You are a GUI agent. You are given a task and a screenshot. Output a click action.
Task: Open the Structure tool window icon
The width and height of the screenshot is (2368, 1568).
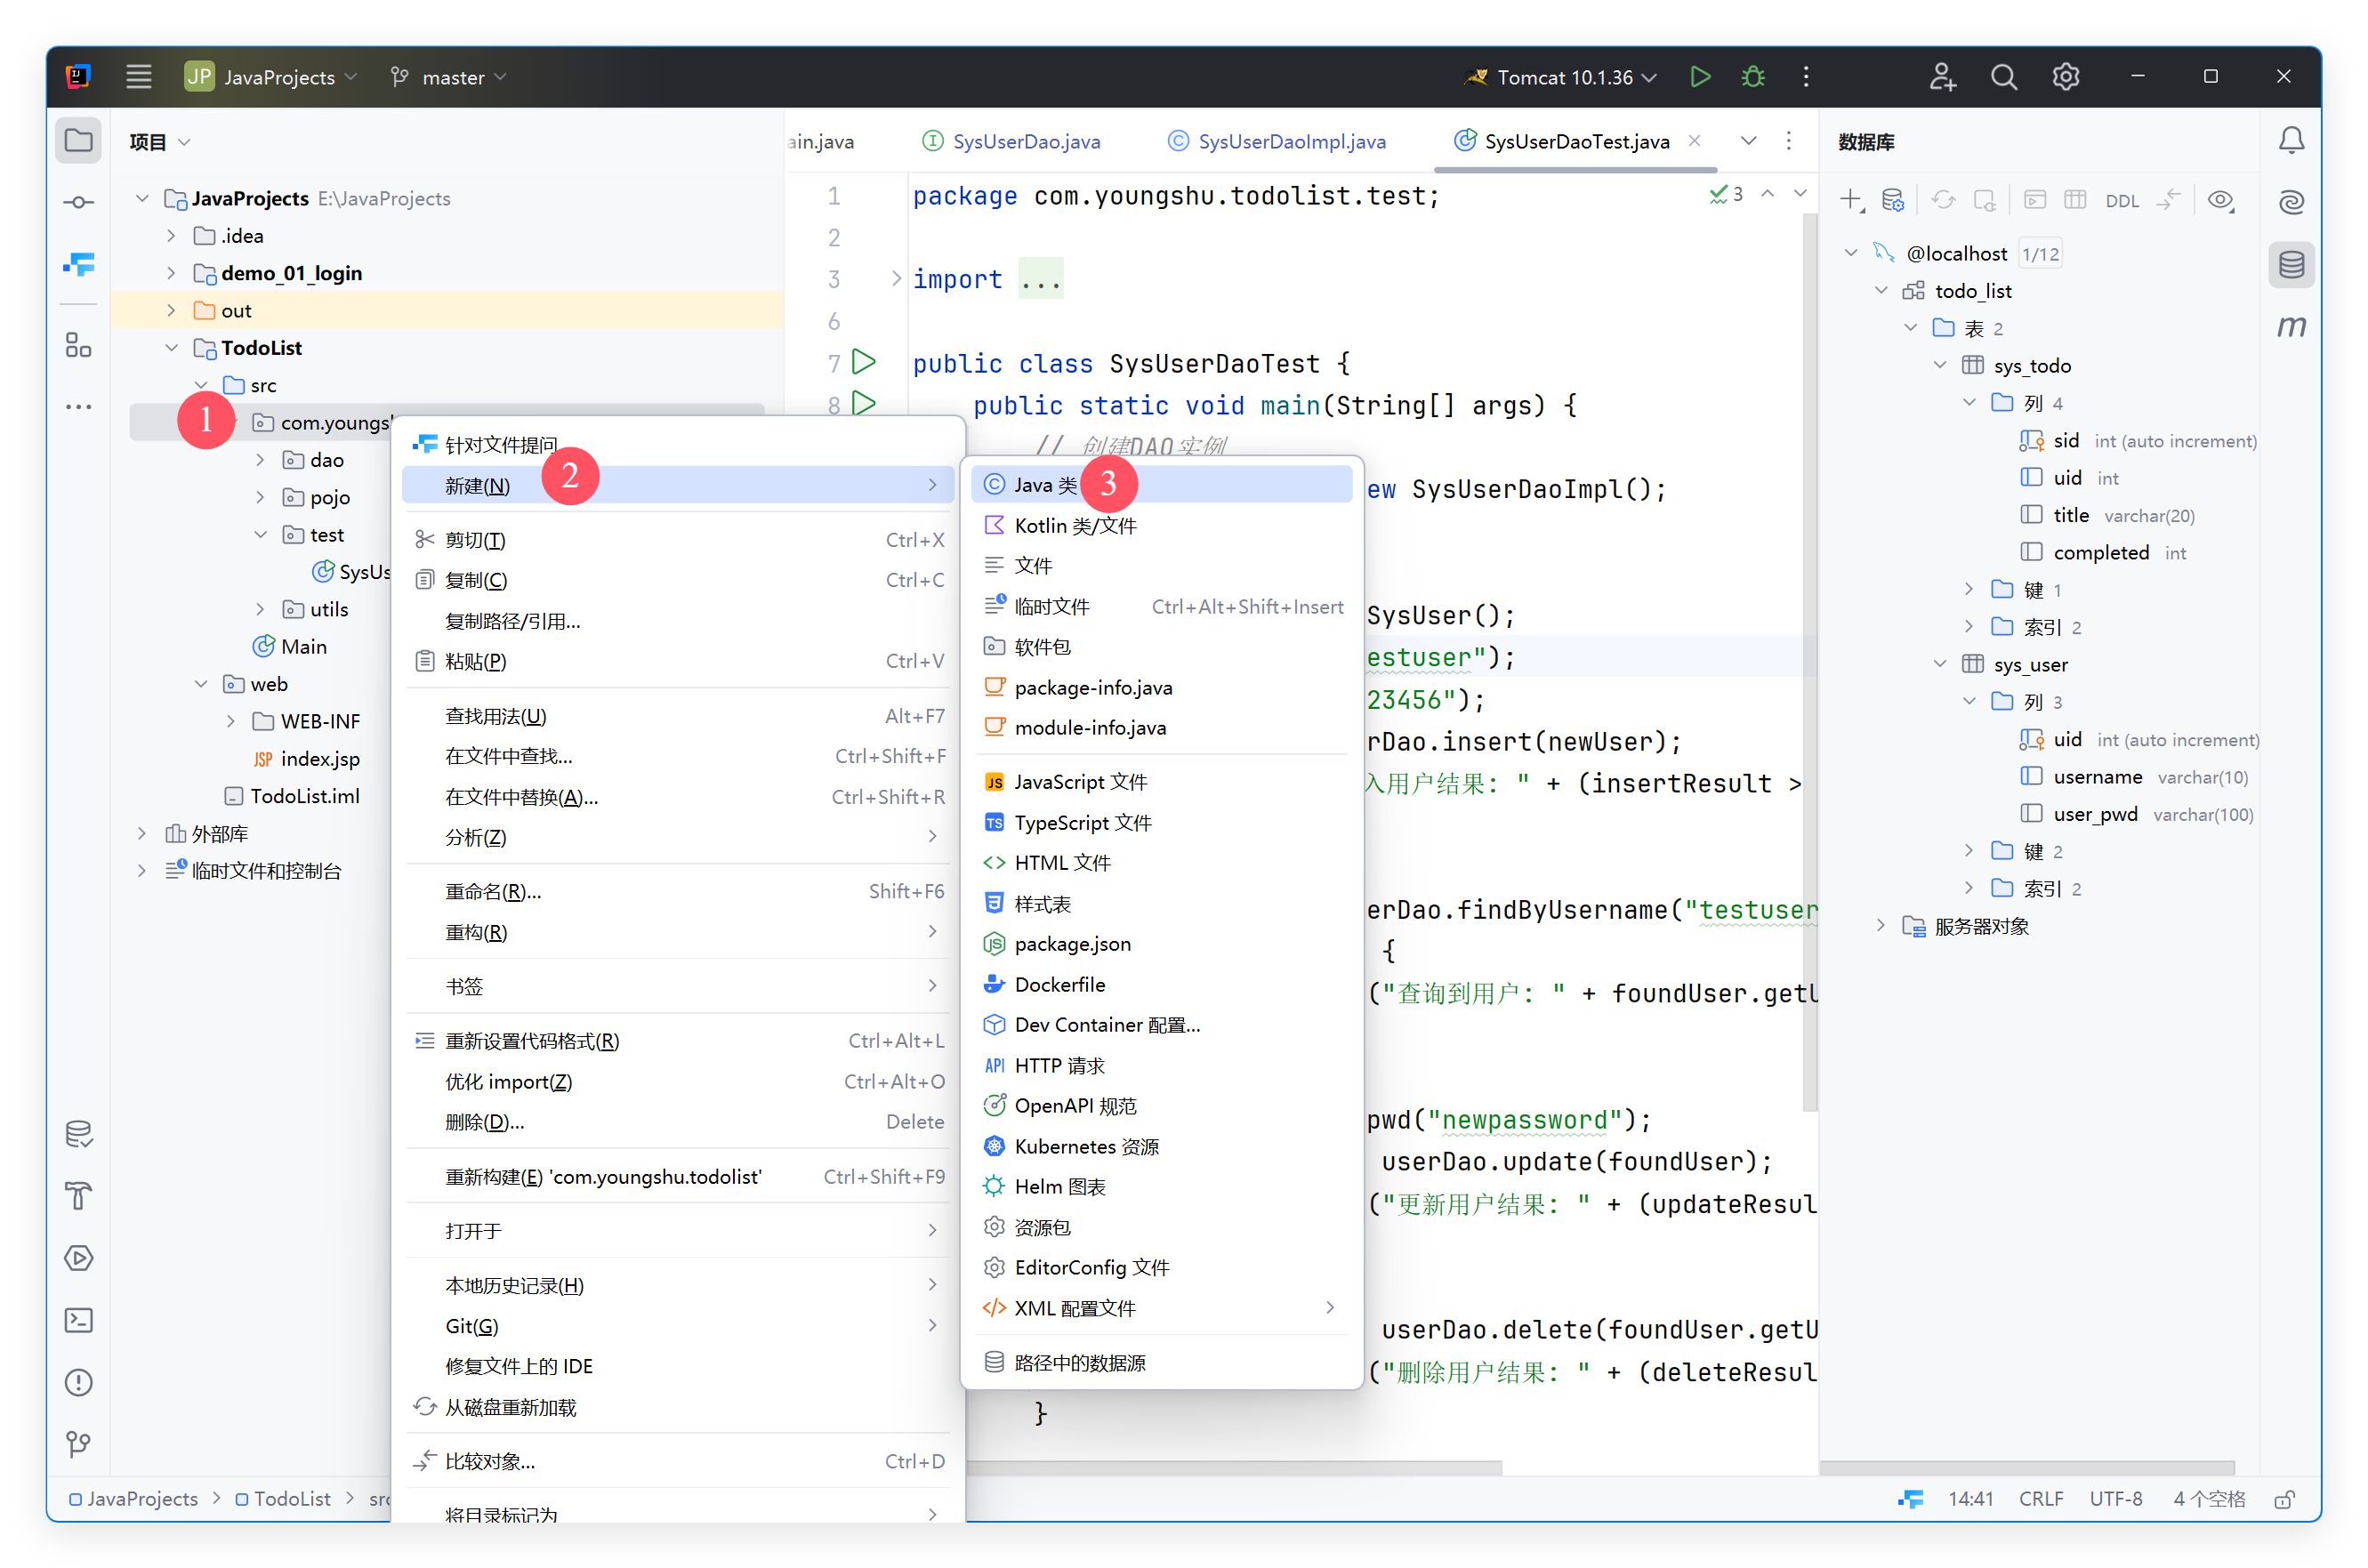click(79, 345)
